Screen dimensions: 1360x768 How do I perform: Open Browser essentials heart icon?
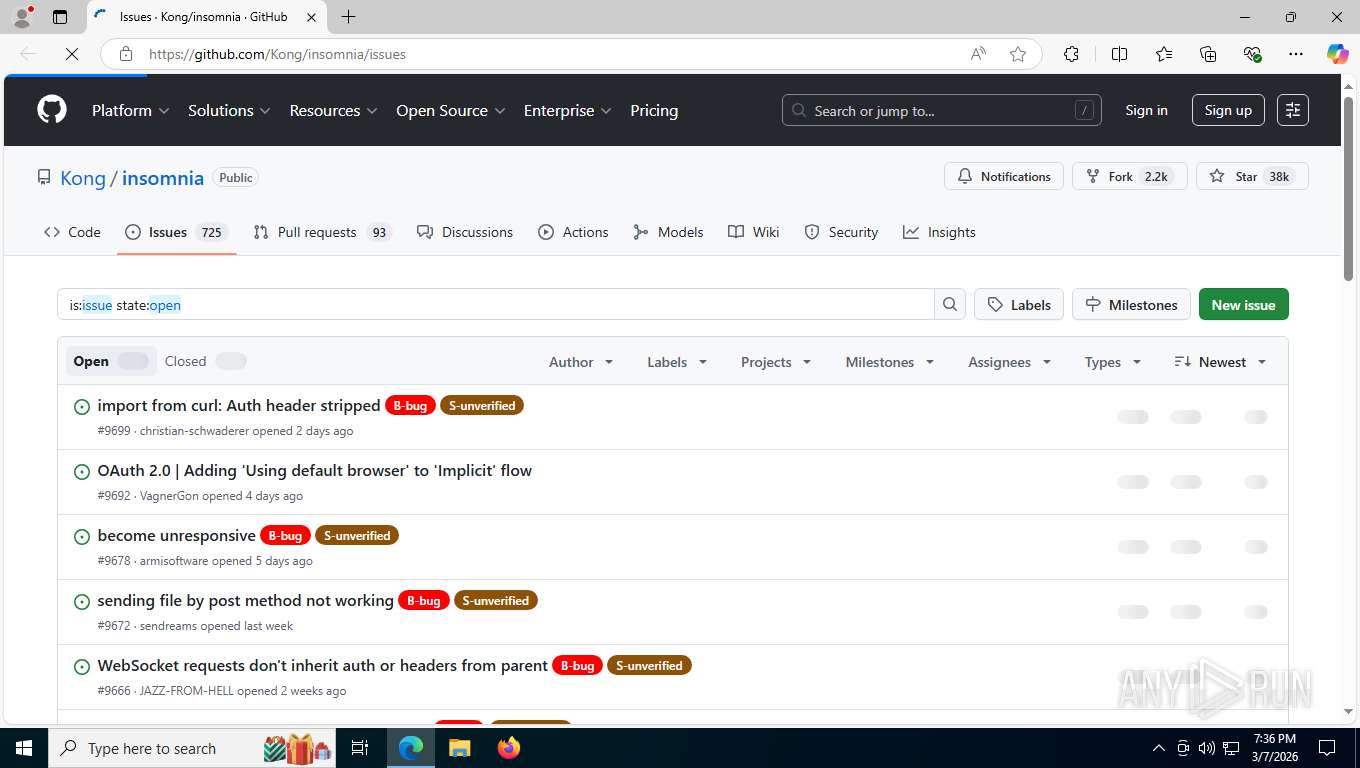(1252, 54)
